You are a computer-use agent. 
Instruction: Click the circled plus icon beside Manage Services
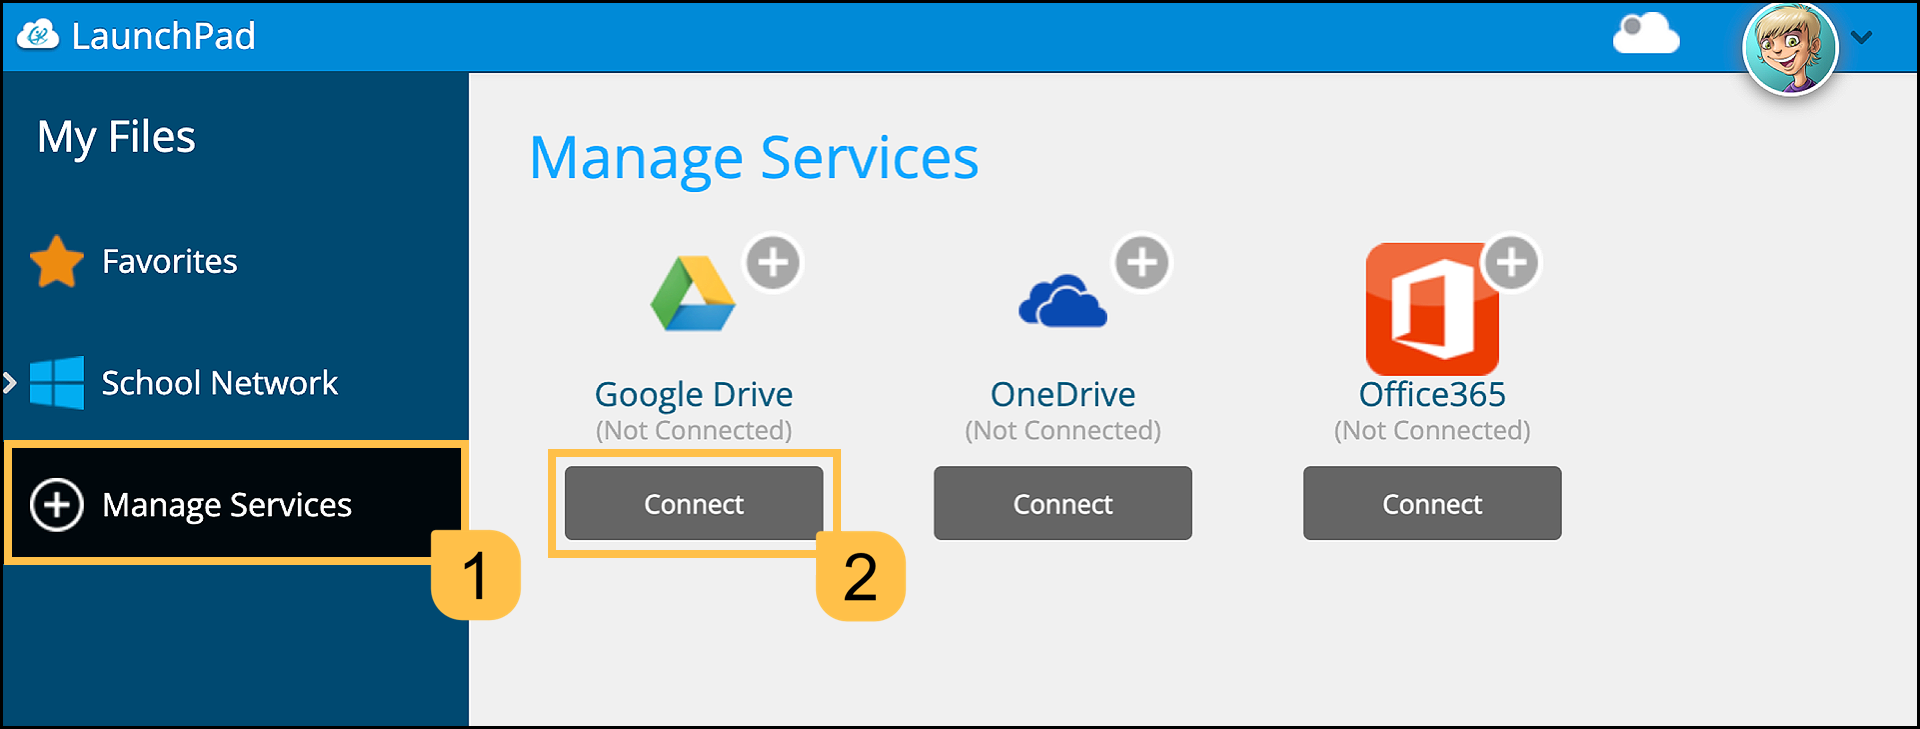57,505
